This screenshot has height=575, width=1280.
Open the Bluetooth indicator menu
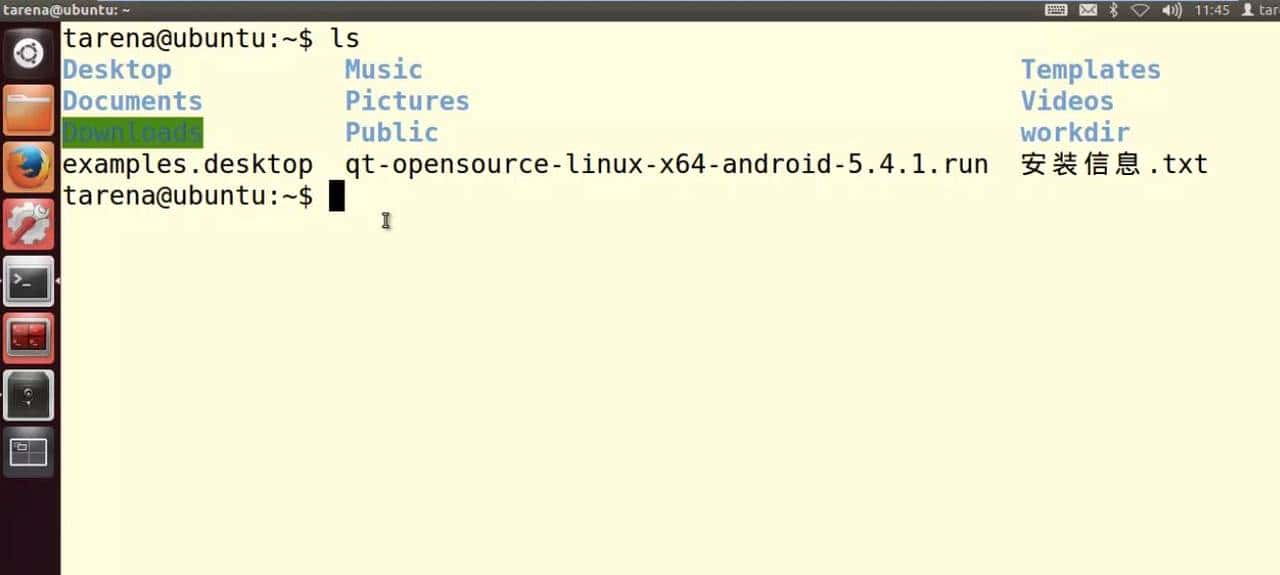tap(1113, 10)
